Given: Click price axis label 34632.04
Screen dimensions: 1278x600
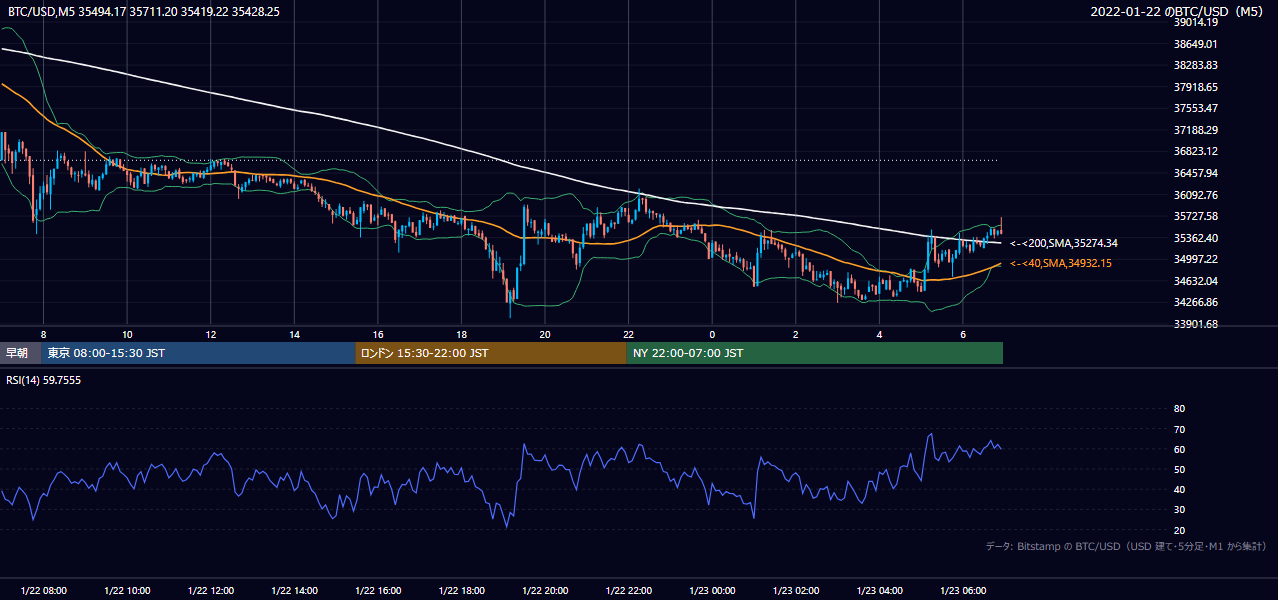Looking at the screenshot, I should point(1196,281).
